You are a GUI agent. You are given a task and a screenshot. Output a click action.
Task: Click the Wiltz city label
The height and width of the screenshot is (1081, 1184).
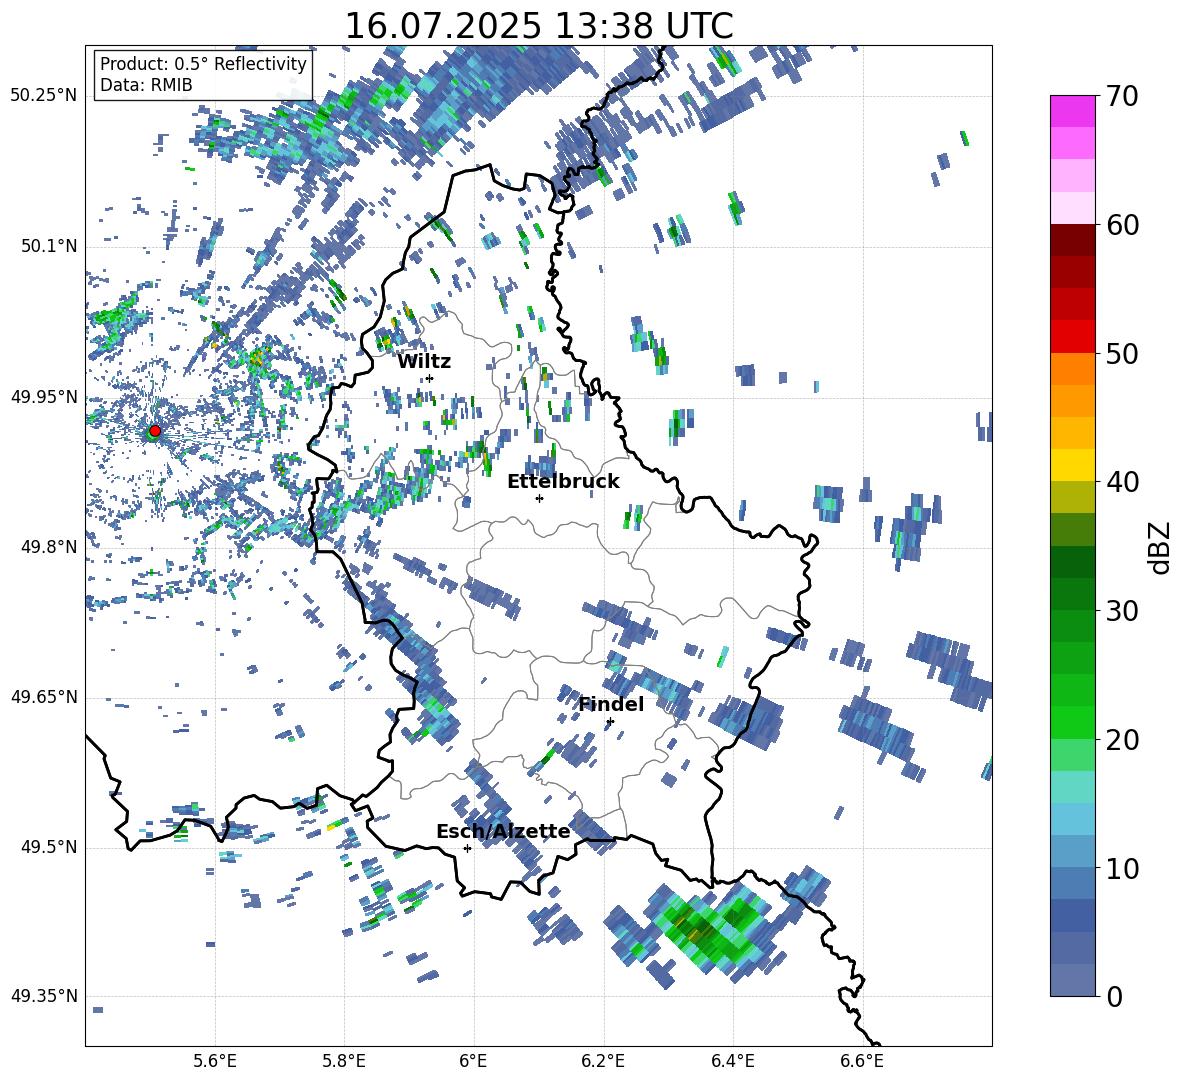tap(424, 362)
